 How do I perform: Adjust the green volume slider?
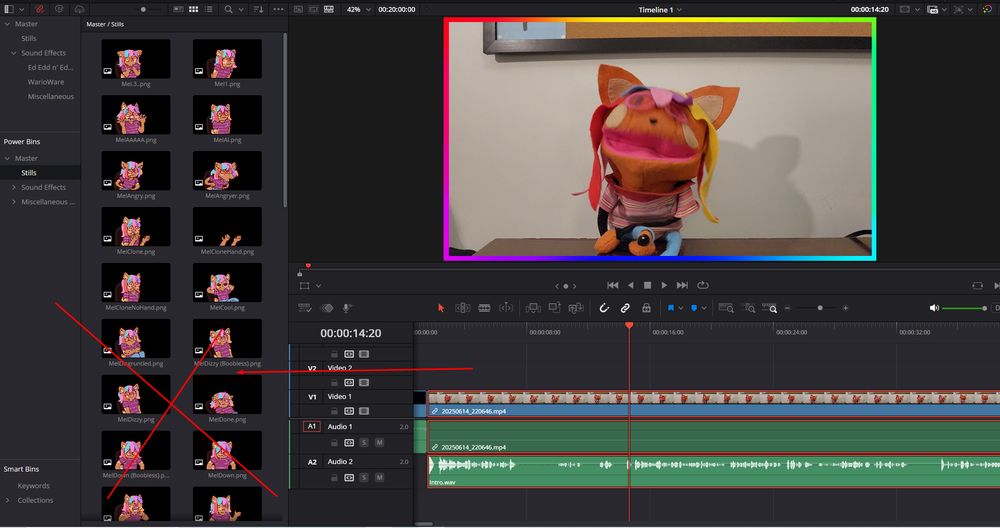[x=965, y=308]
